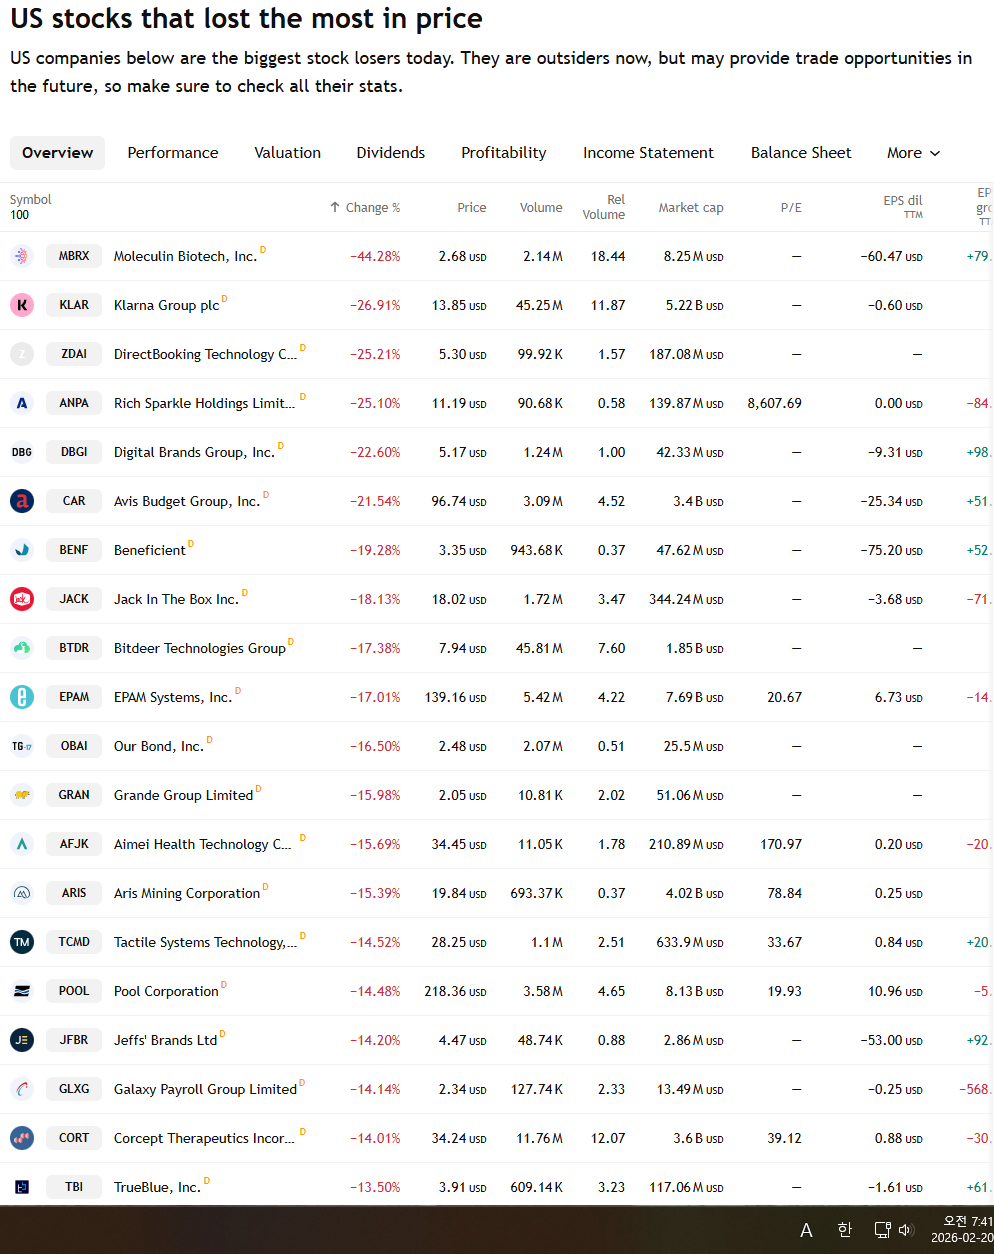Open the Pool Corporation name link
The image size is (994, 1254).
coord(166,991)
